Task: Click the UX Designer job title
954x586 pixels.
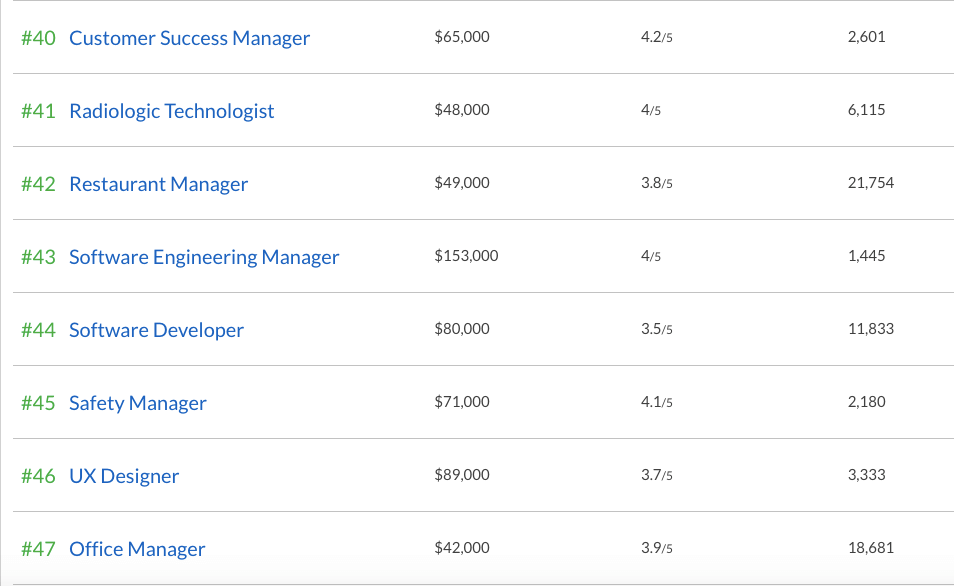Action: pos(124,476)
